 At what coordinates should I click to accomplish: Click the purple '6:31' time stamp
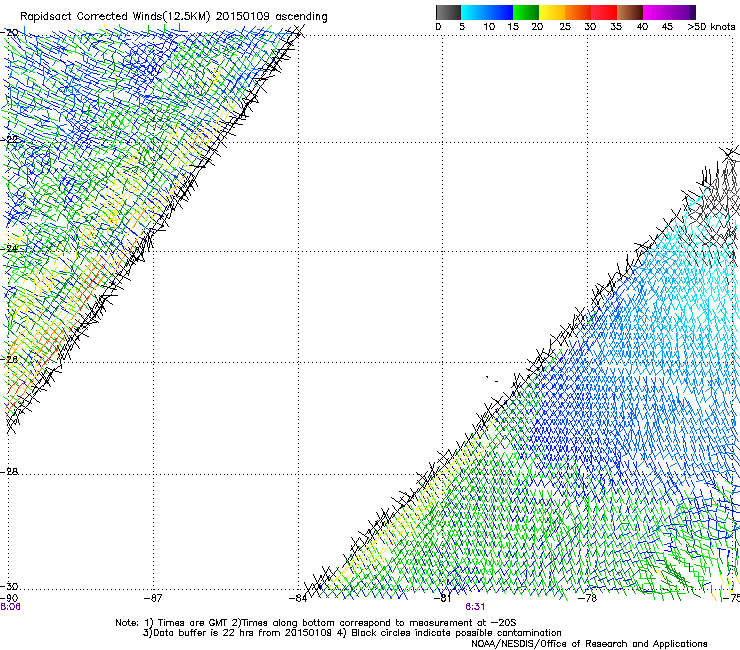pos(475,607)
